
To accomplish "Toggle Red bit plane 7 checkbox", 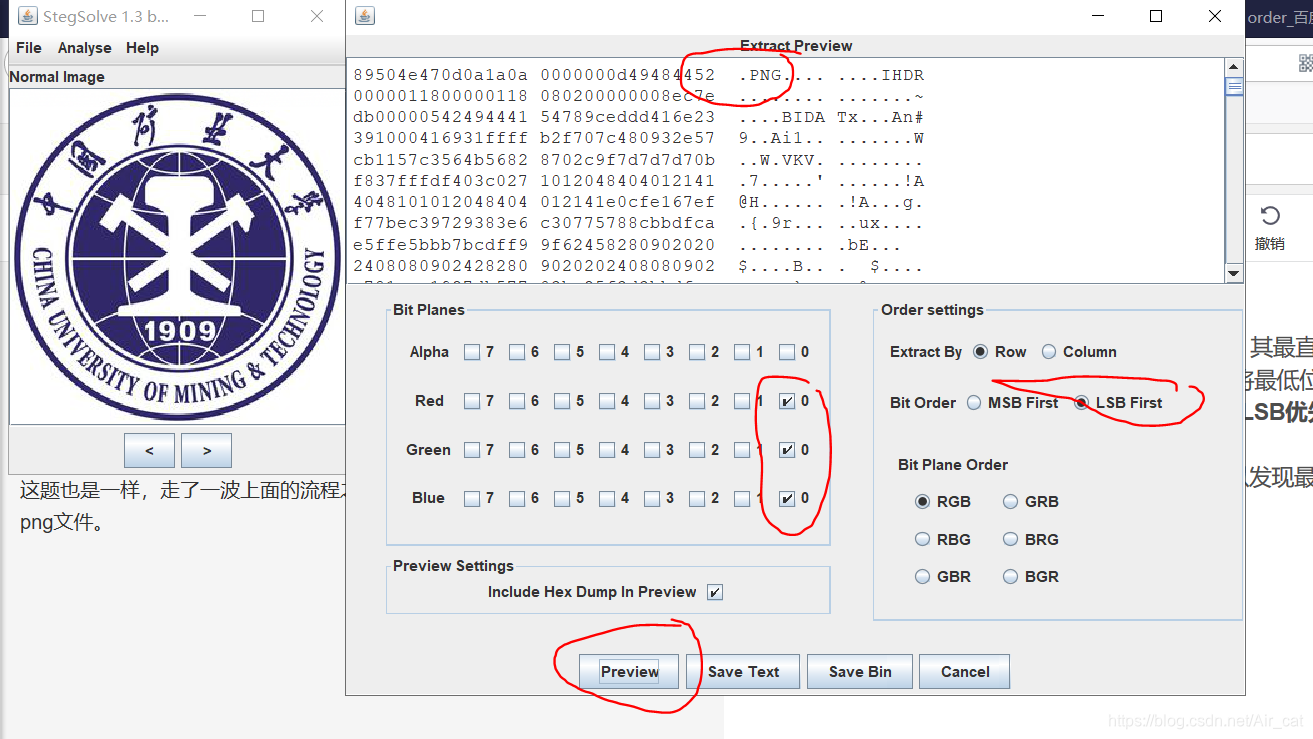I will click(472, 401).
